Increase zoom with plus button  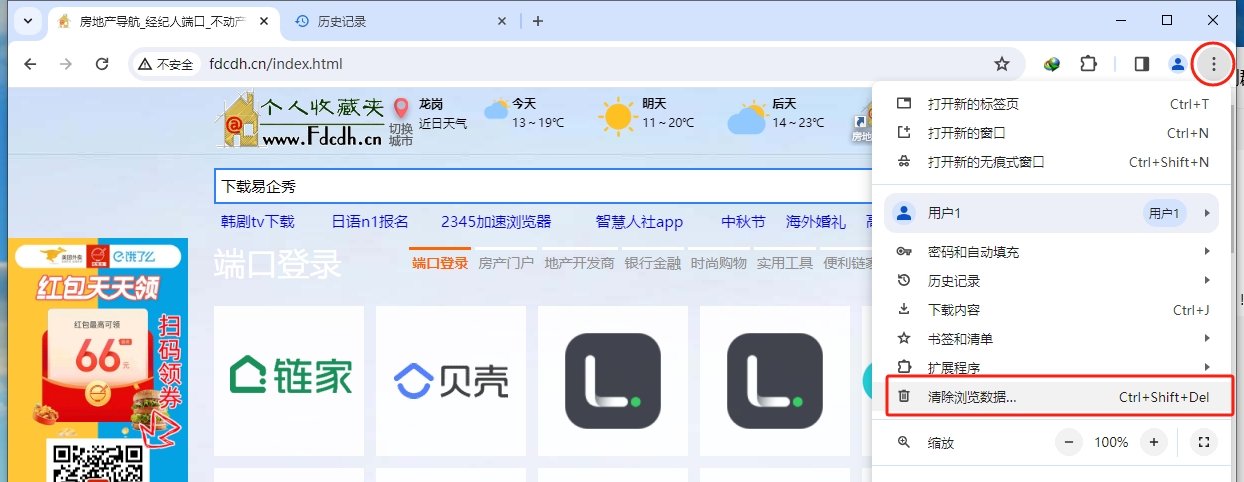tap(1154, 442)
